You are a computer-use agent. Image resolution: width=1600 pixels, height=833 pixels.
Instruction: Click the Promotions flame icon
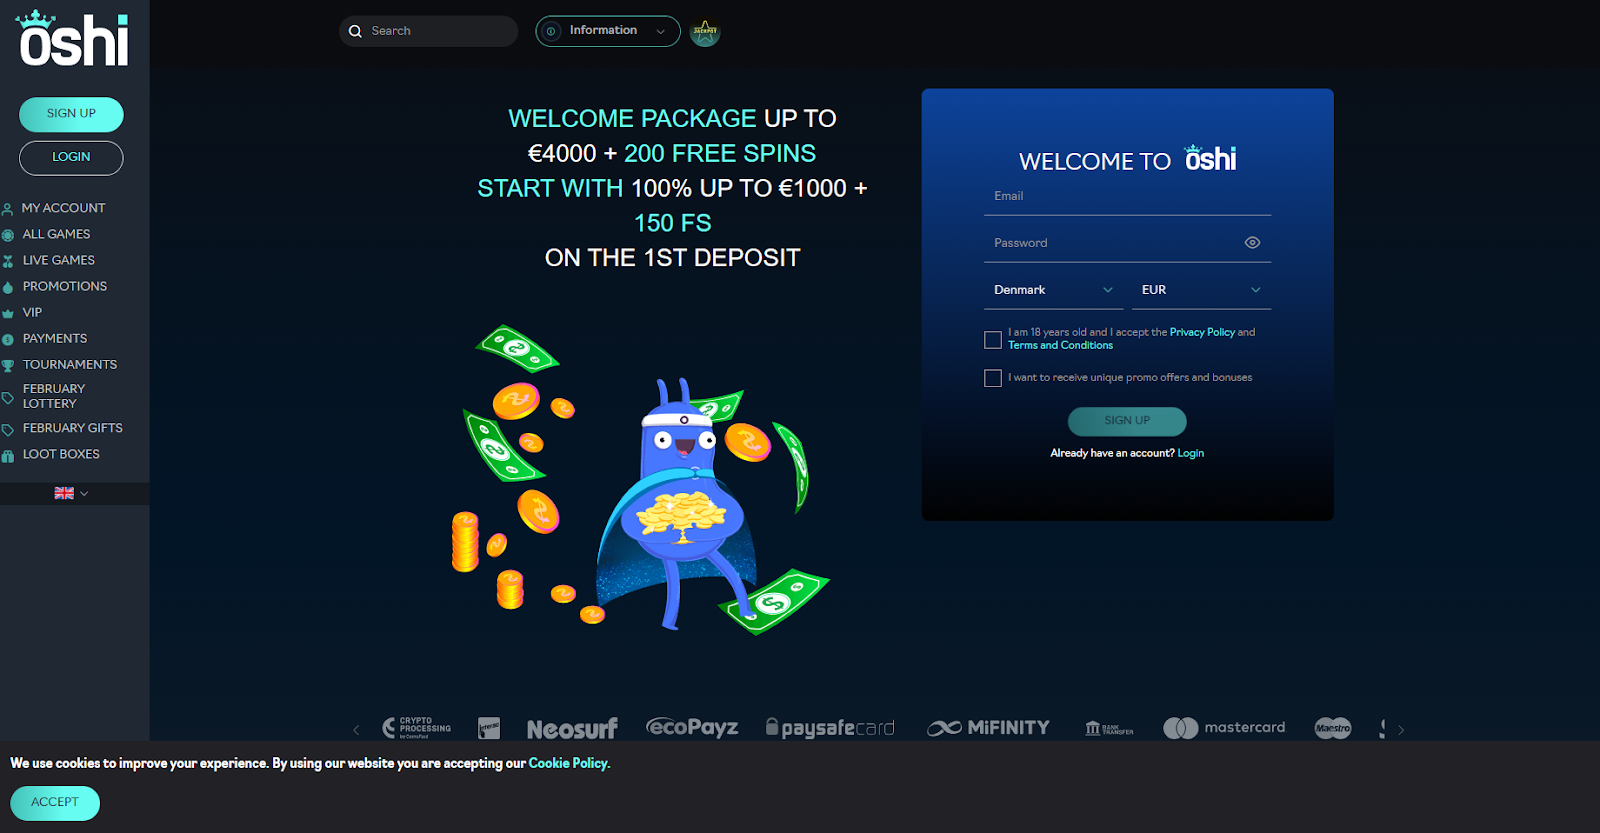[x=8, y=287]
